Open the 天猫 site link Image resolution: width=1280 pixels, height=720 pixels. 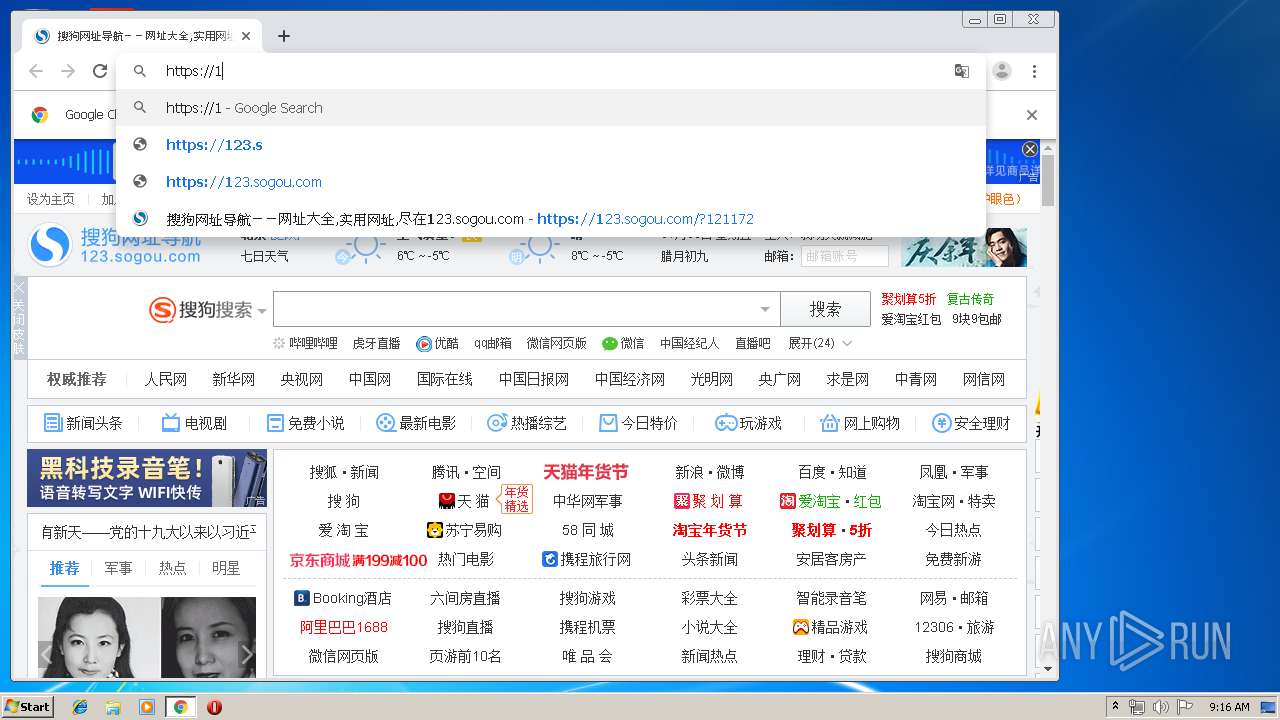[464, 501]
